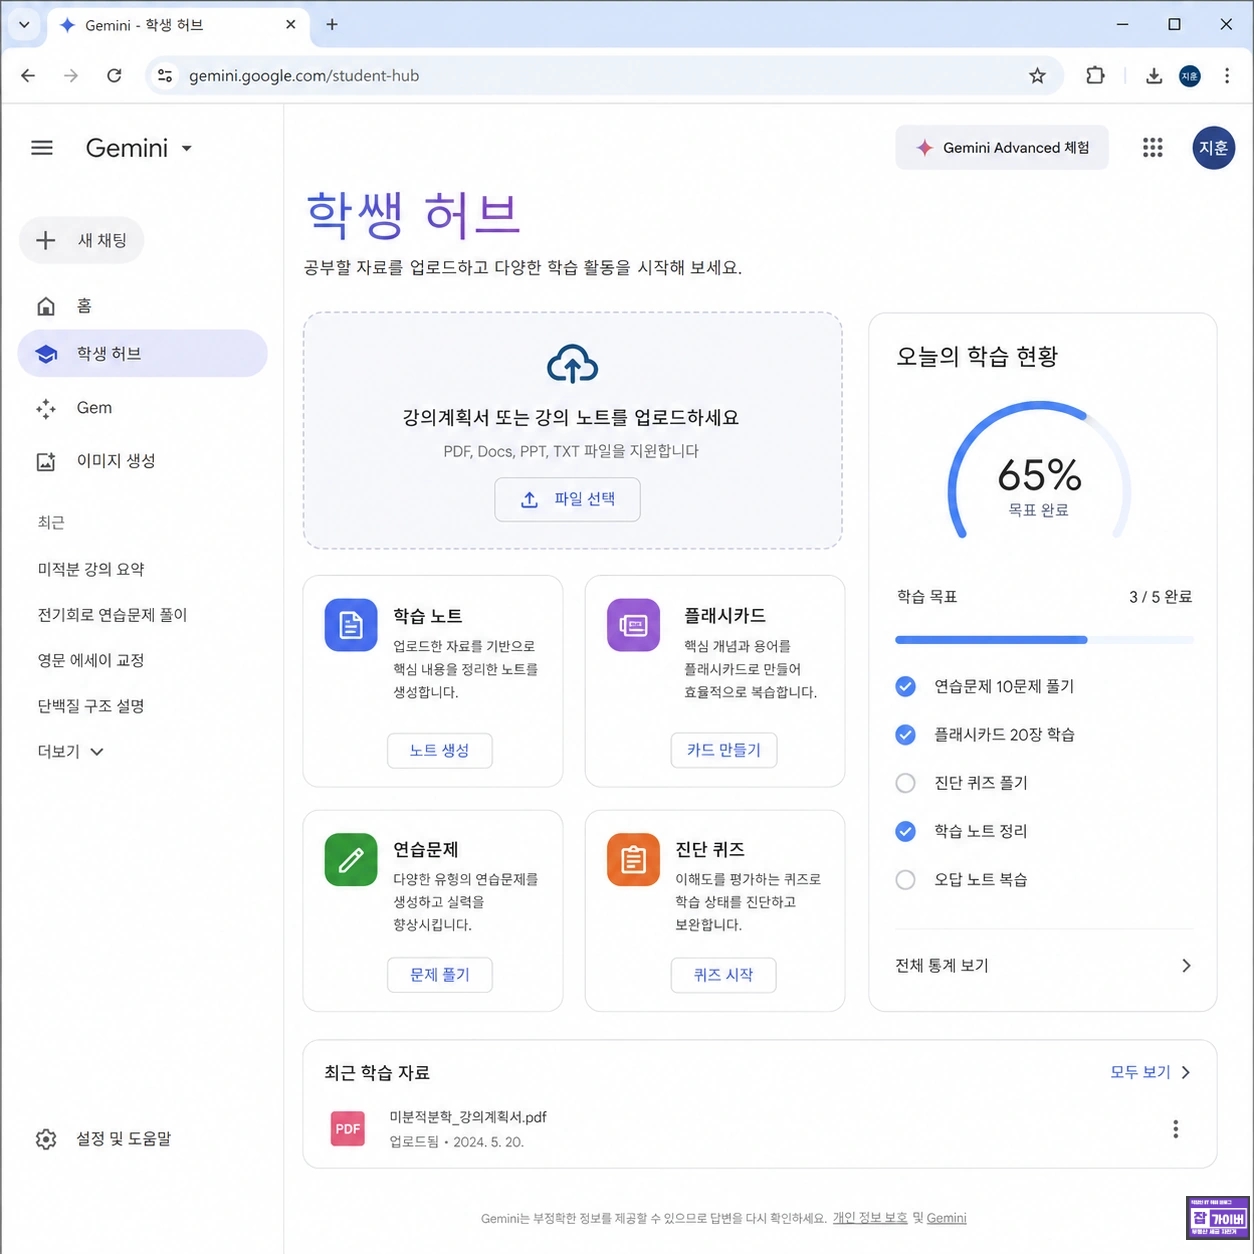The width and height of the screenshot is (1254, 1254).
Task: Open browser downloads icon
Action: pyautogui.click(x=1153, y=76)
